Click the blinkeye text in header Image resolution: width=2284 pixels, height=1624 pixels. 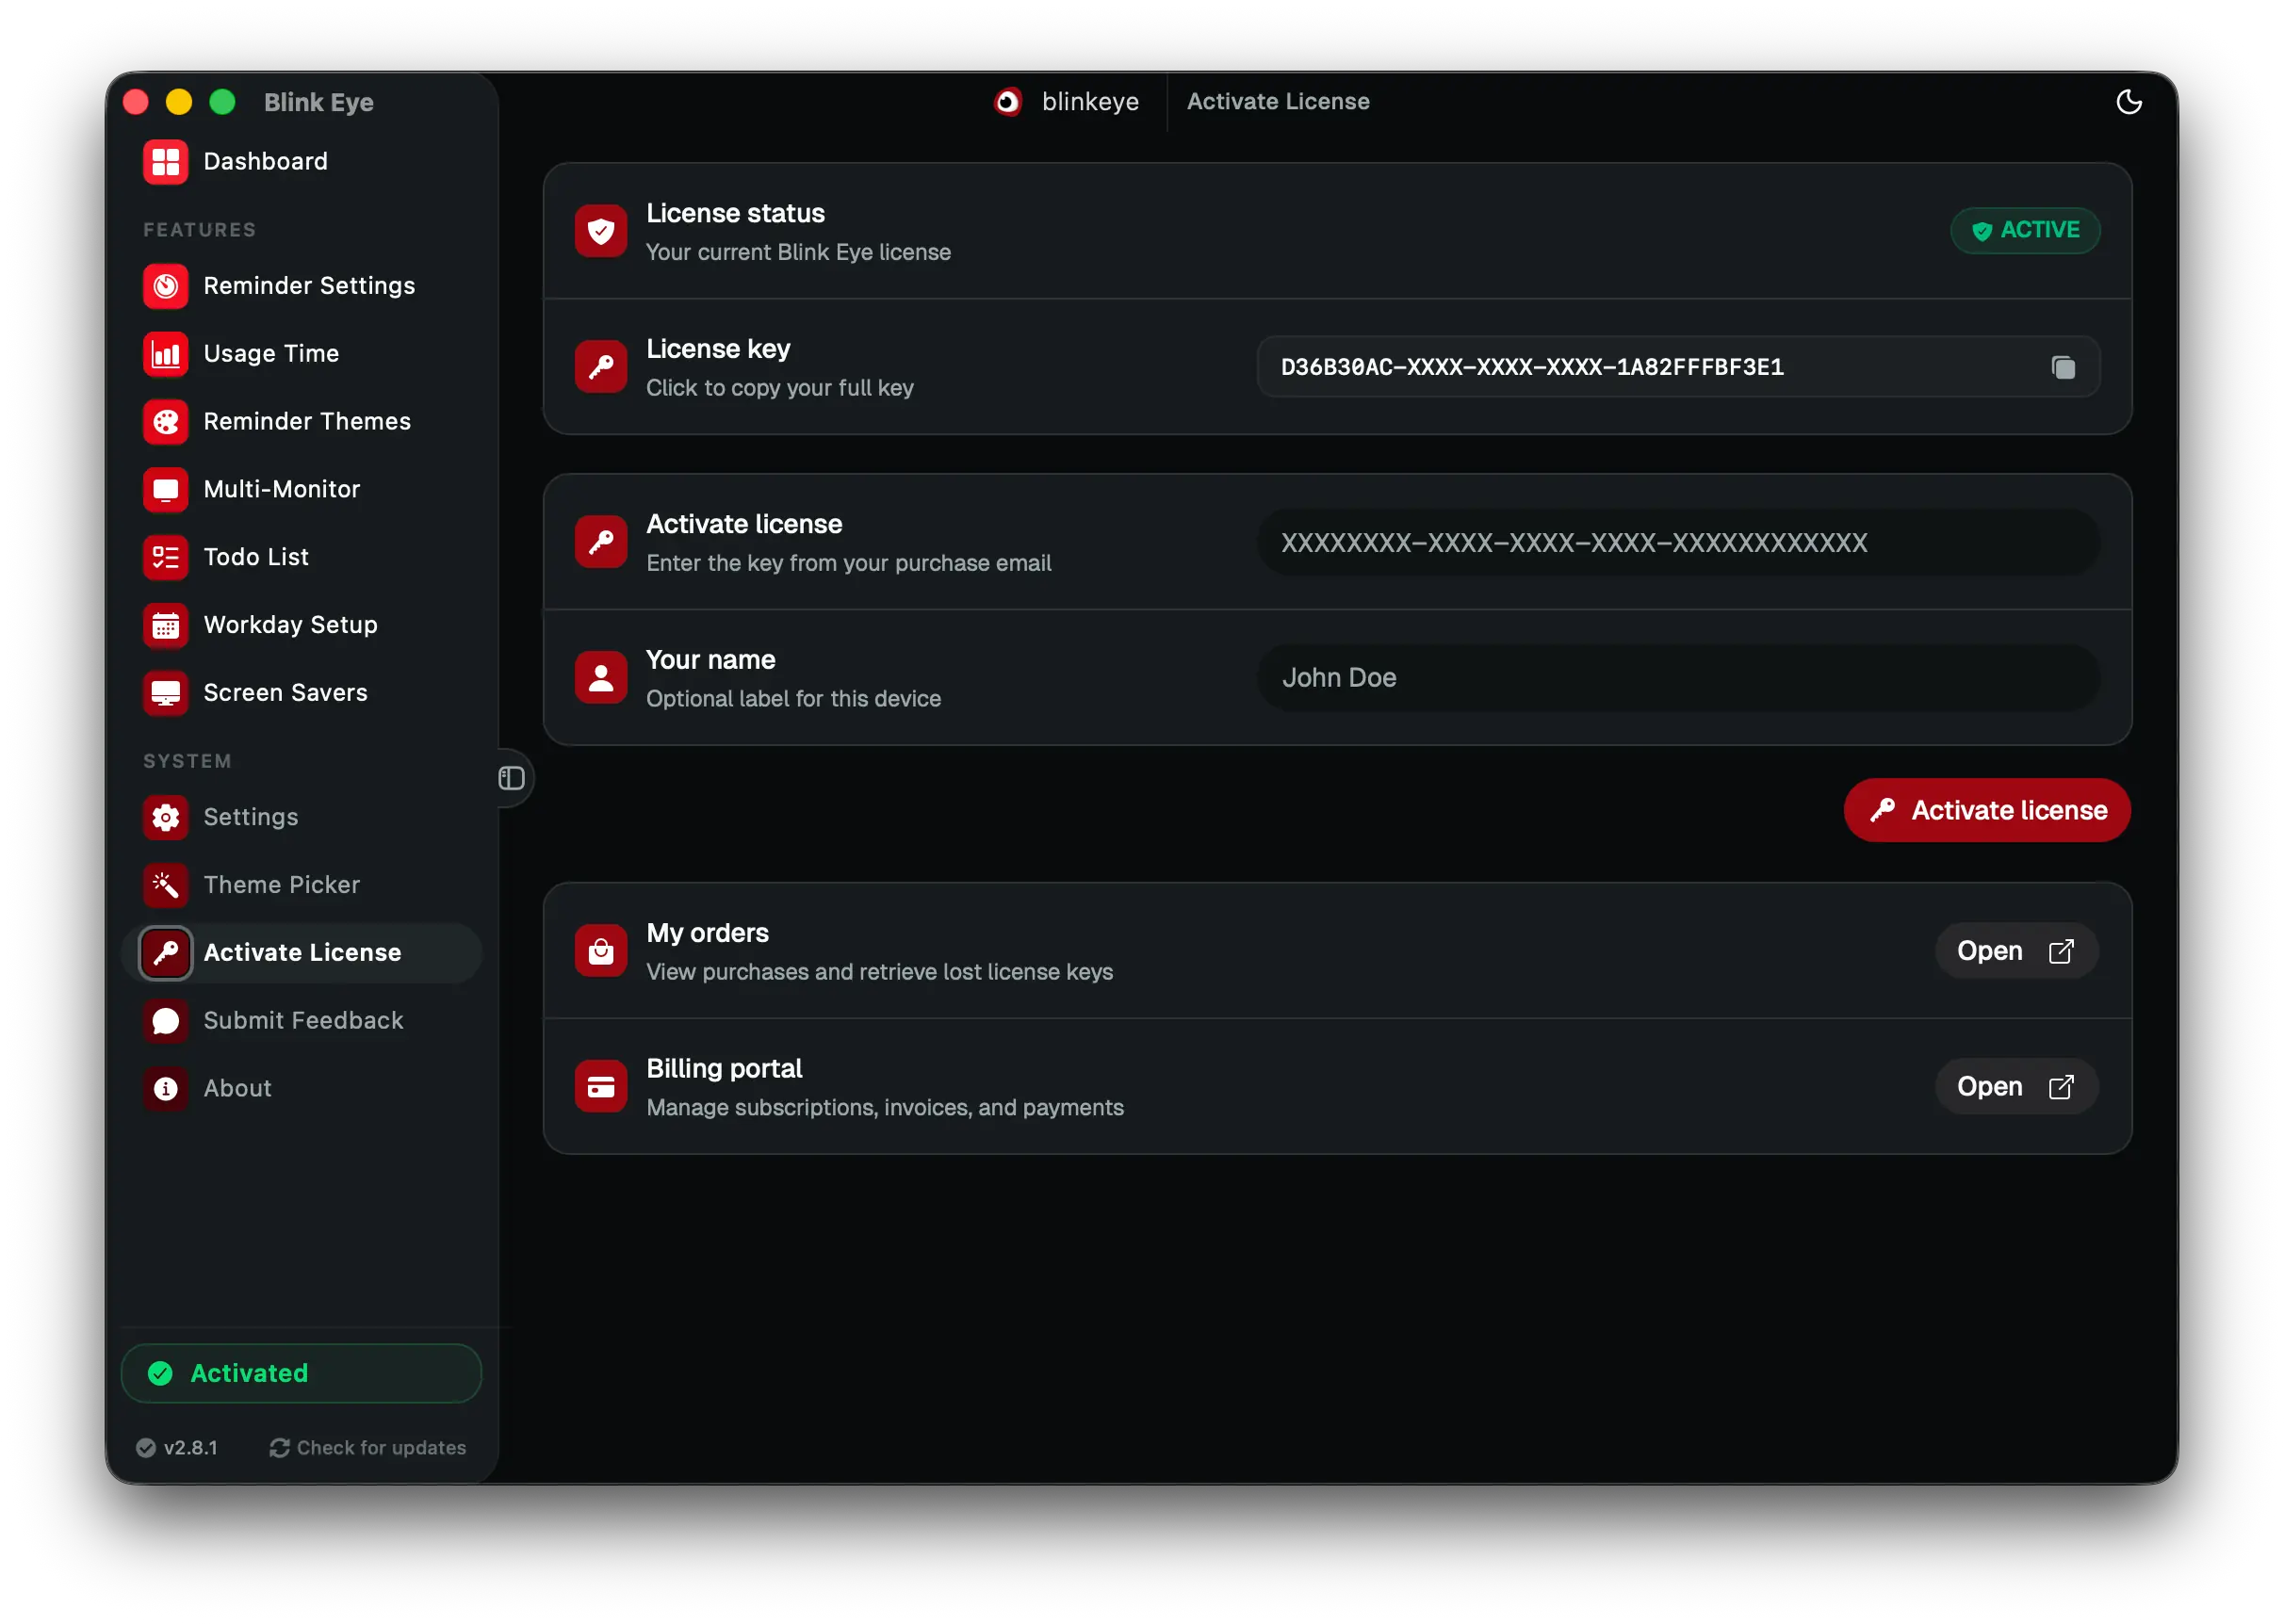click(1091, 102)
